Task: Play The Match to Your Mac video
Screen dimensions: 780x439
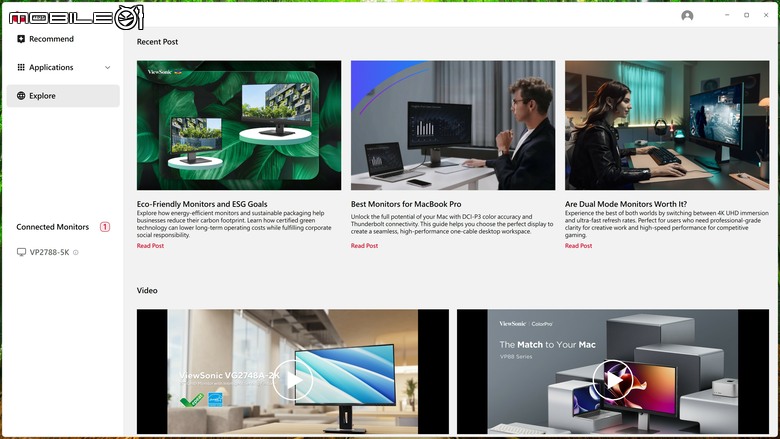Action: click(x=613, y=380)
